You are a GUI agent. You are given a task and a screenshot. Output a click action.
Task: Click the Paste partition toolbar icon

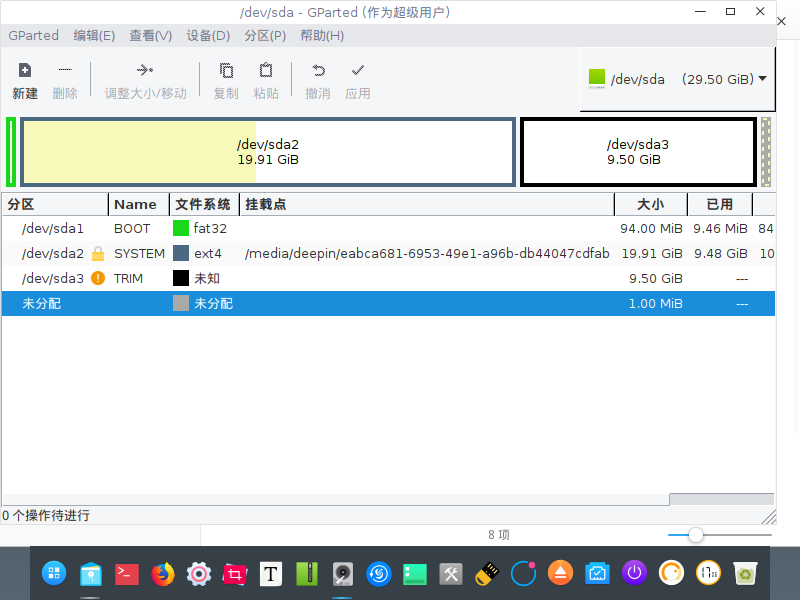click(266, 70)
